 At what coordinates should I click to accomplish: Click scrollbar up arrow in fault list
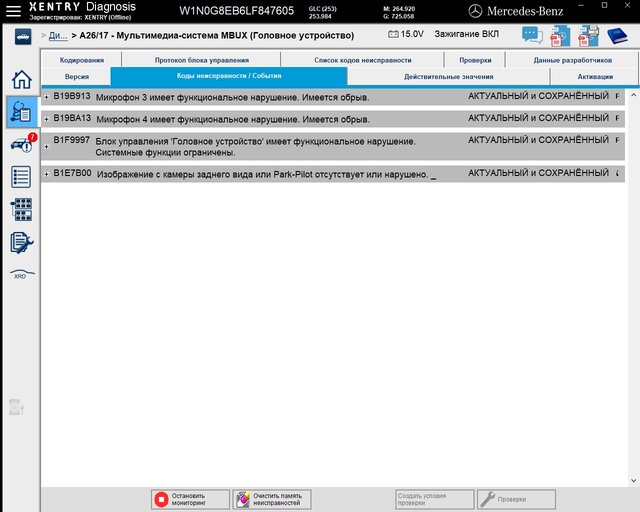[633, 95]
